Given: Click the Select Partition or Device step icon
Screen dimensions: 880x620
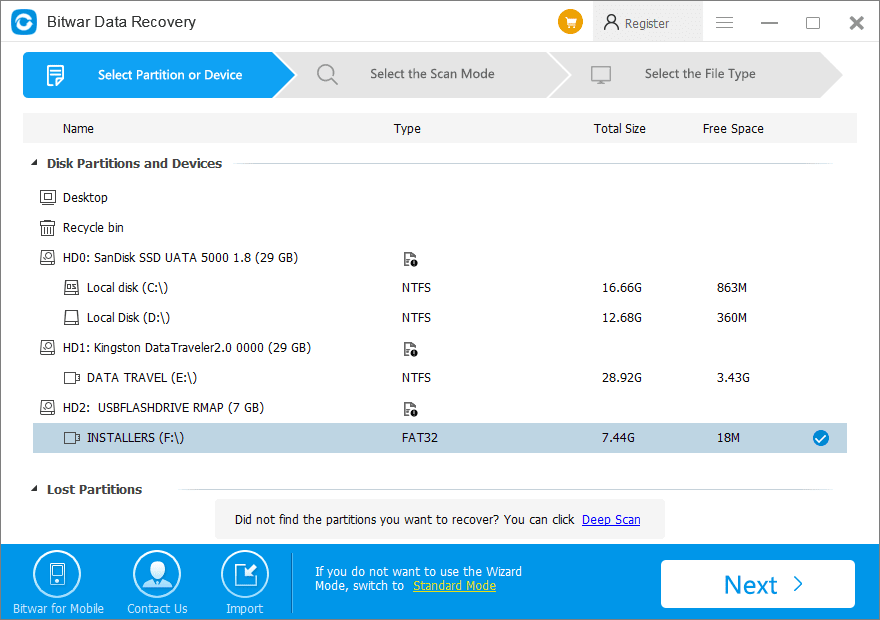Looking at the screenshot, I should click(x=55, y=75).
